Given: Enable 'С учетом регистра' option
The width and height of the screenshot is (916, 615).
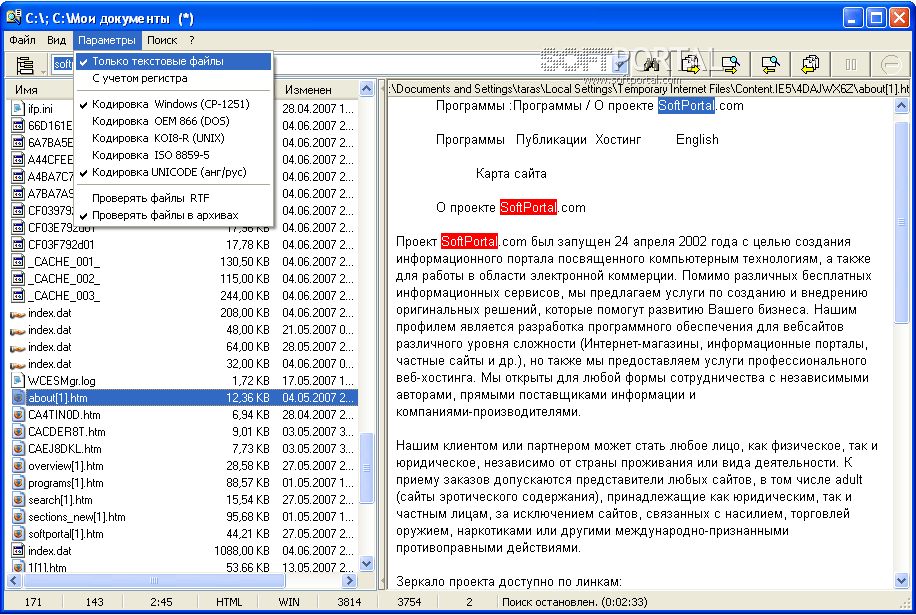Looking at the screenshot, I should [x=174, y=78].
